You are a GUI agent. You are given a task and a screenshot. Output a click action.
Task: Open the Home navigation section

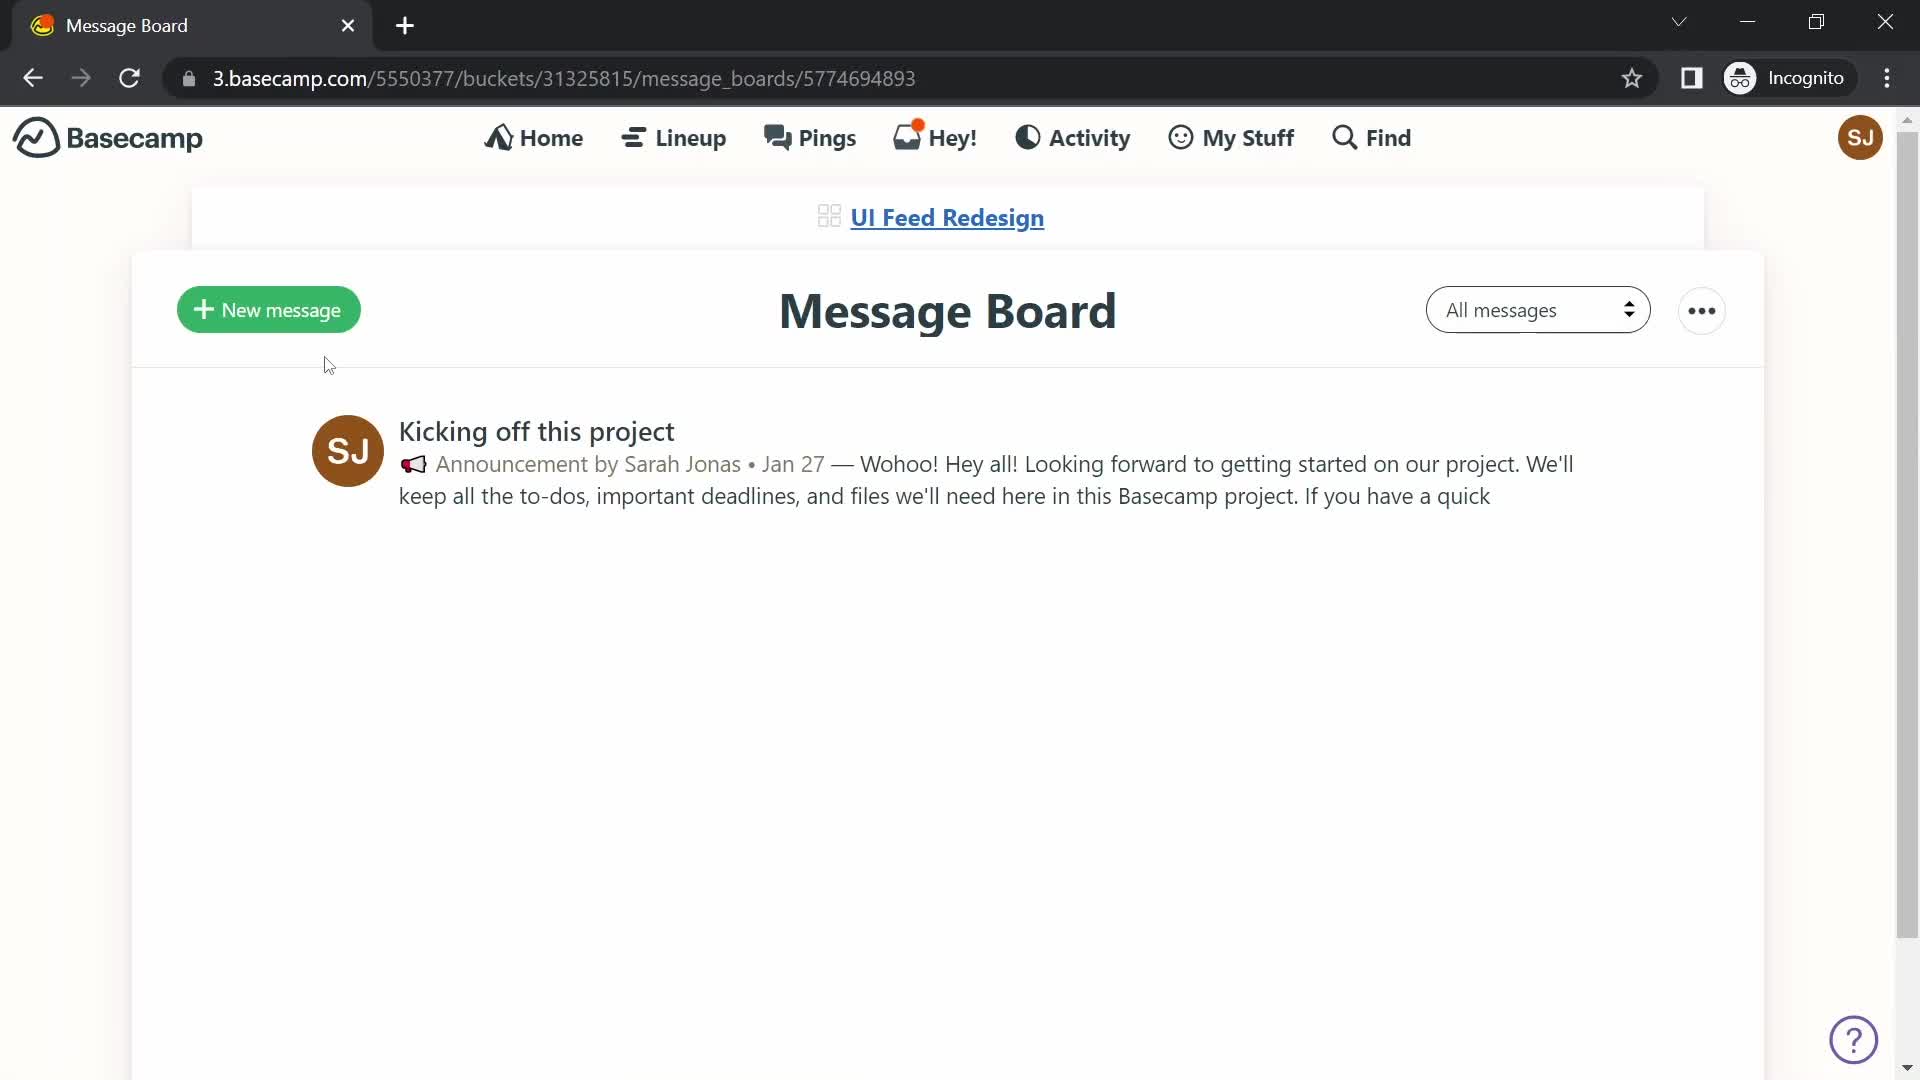coord(534,137)
